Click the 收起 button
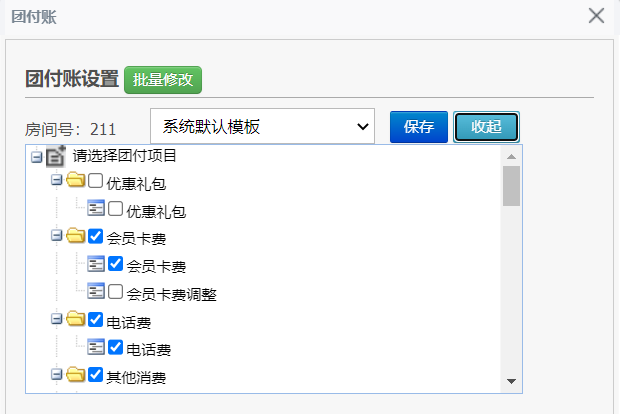The width and height of the screenshot is (620, 414). coord(486,127)
